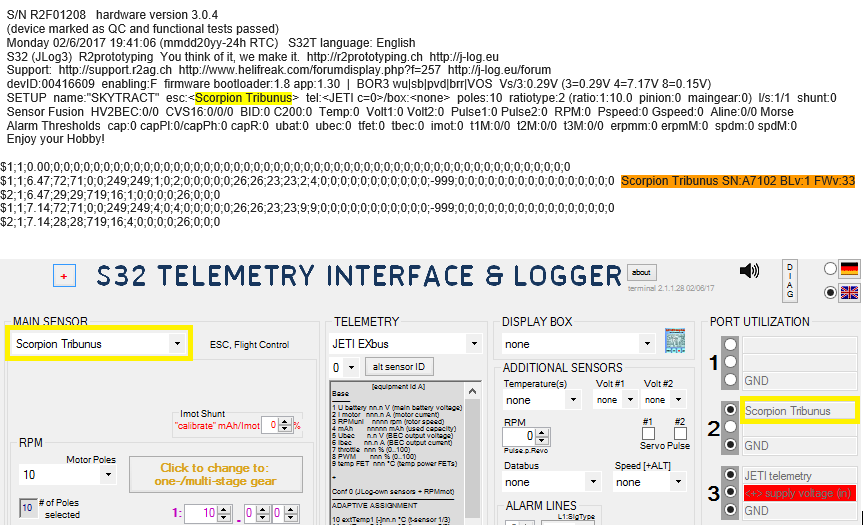Click the about button
The height and width of the screenshot is (531, 867).
641,272
